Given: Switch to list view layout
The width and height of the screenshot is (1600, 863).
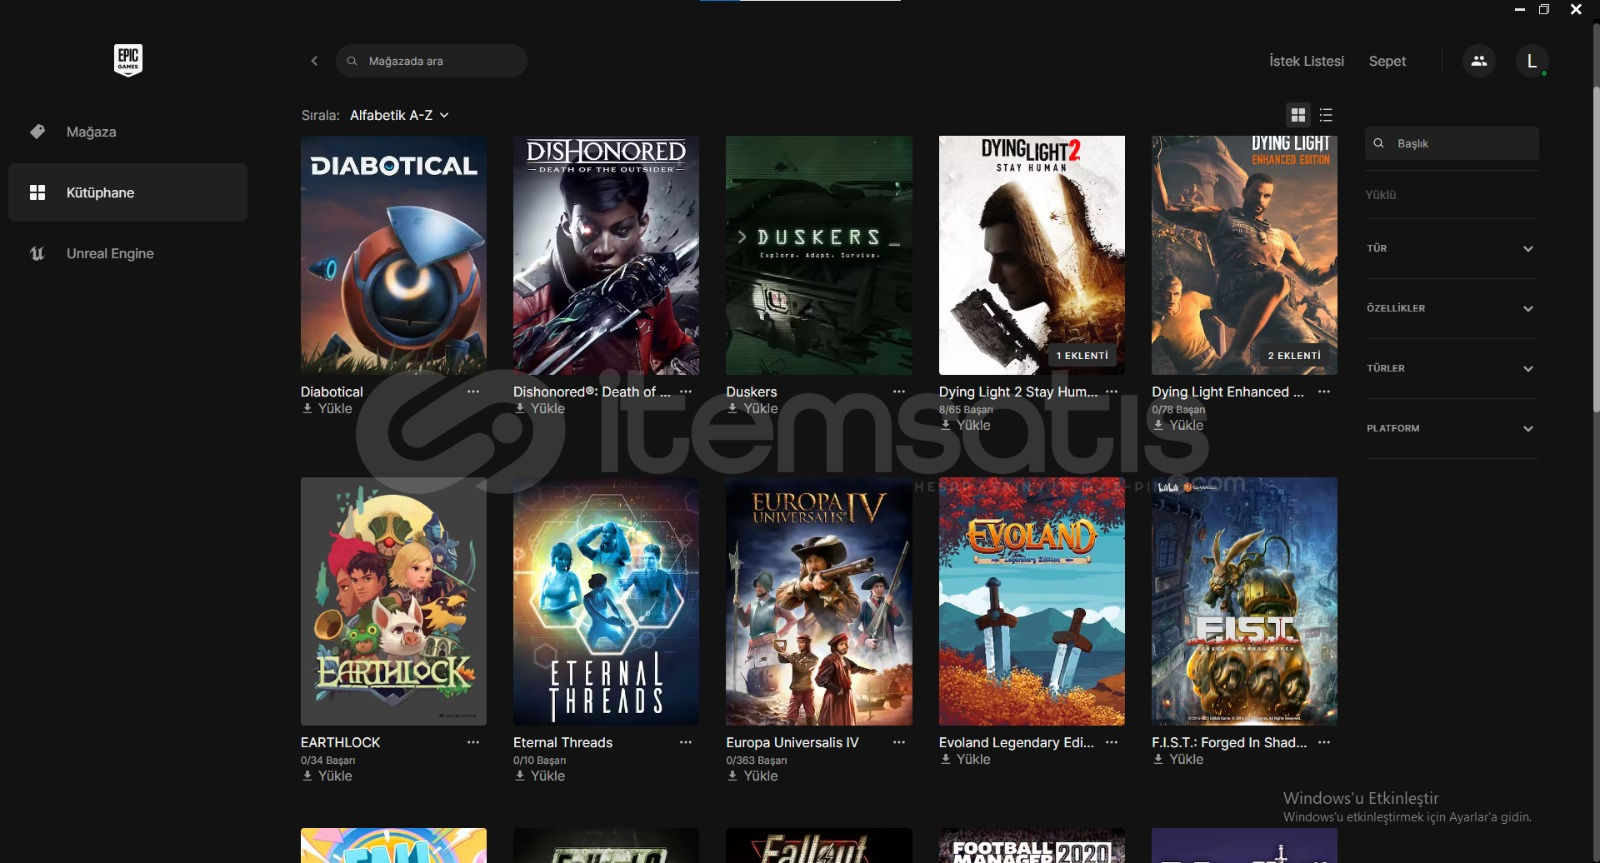Looking at the screenshot, I should point(1326,115).
